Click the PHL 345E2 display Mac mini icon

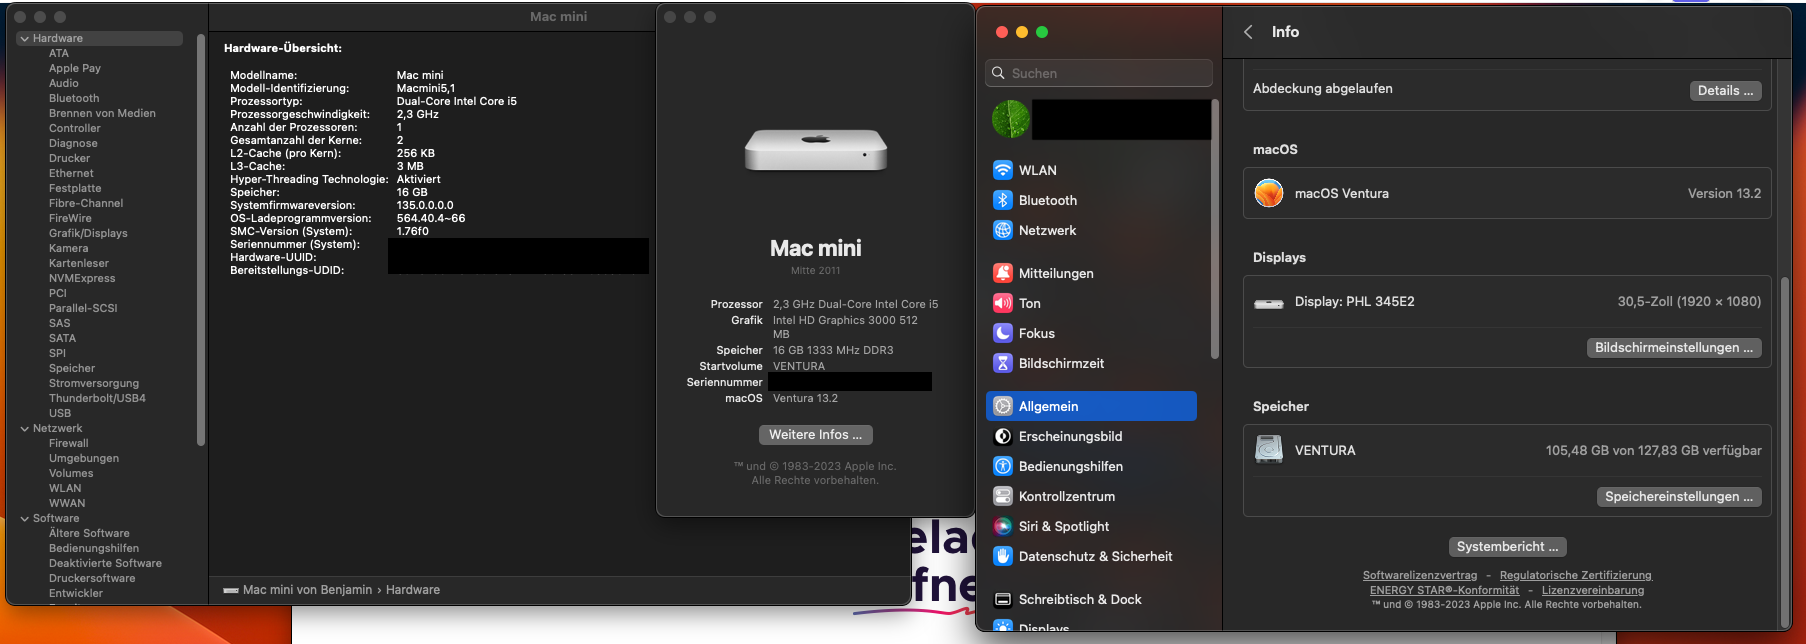click(x=1269, y=303)
